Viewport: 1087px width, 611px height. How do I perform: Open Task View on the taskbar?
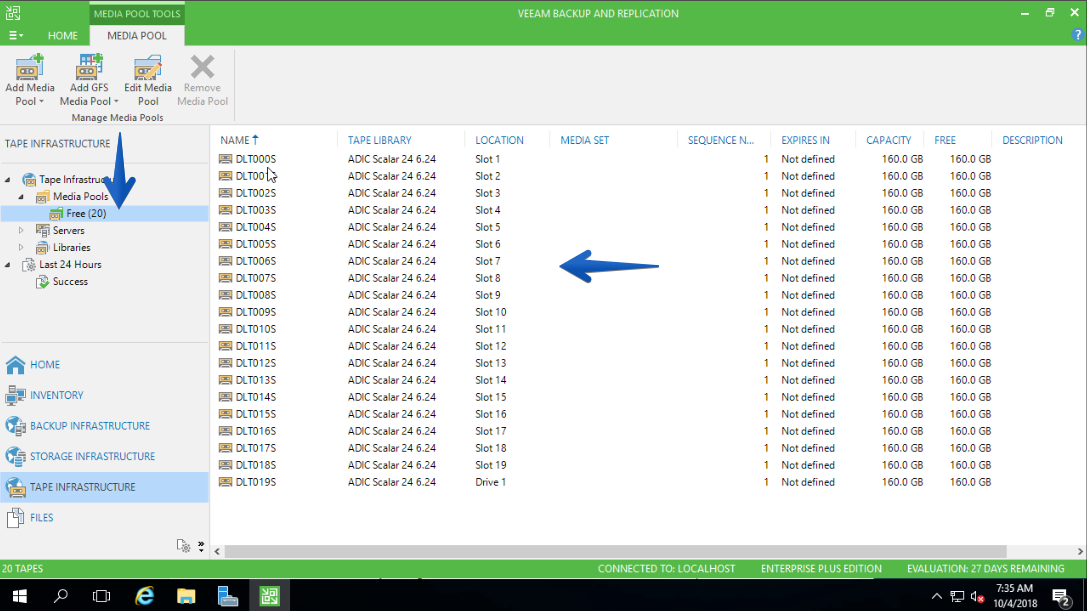pyautogui.click(x=101, y=596)
